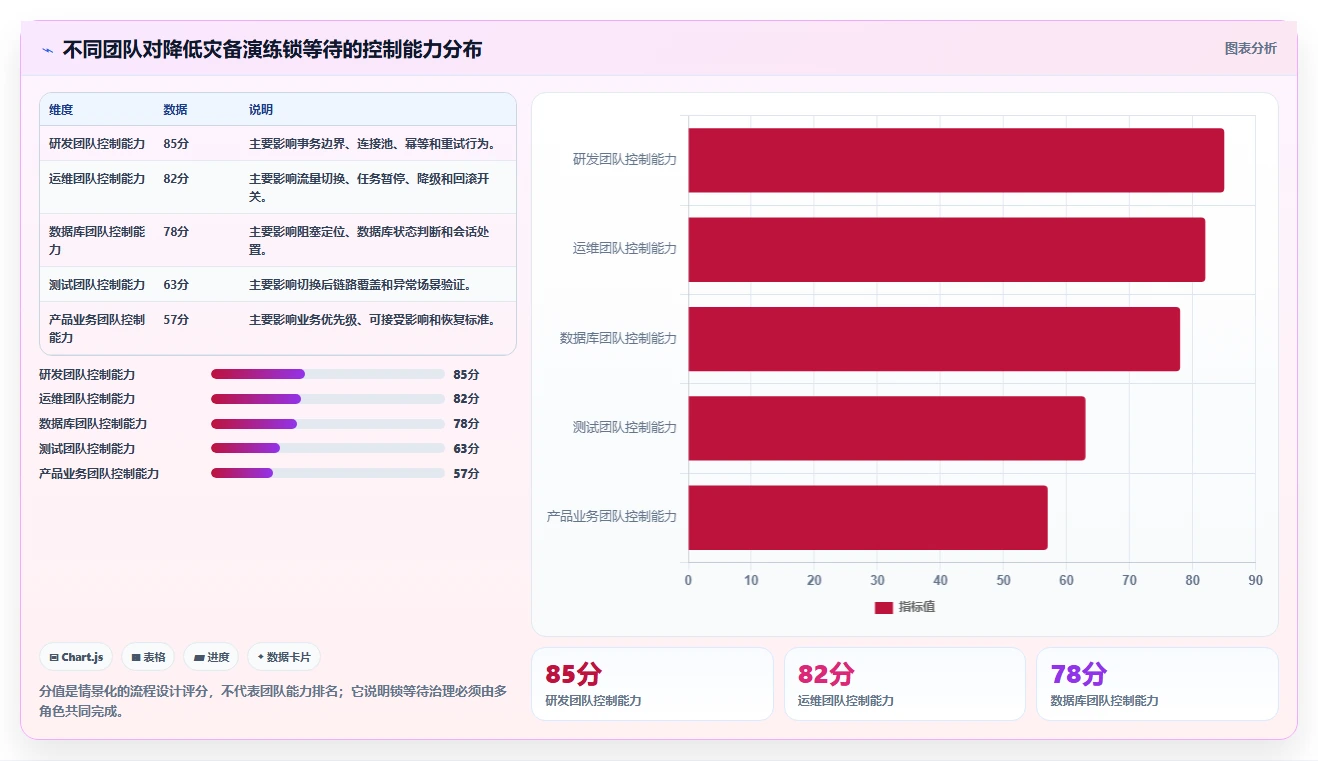Image resolution: width=1318 pixels, height=761 pixels.
Task: Click the chart bar for 数据库团队控制能力
Action: click(934, 338)
